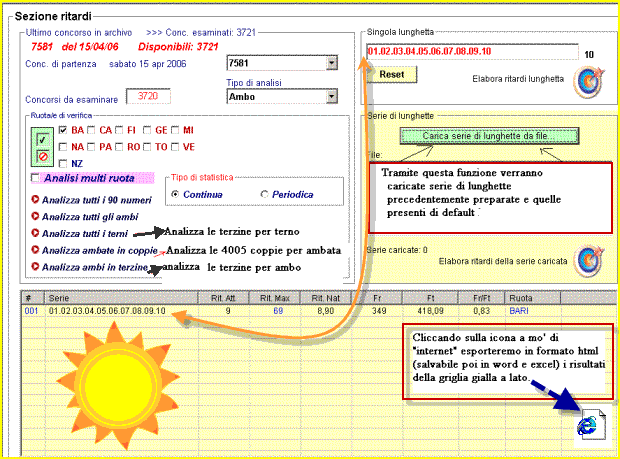
Task: Enable the TO wheel checkbox
Action: tap(147, 147)
